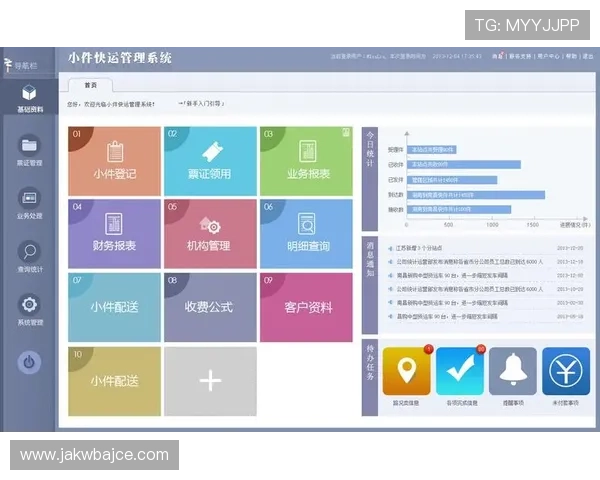Open tile 06 明细查询
Image resolution: width=600 pixels, height=480 pixels.
(306, 233)
